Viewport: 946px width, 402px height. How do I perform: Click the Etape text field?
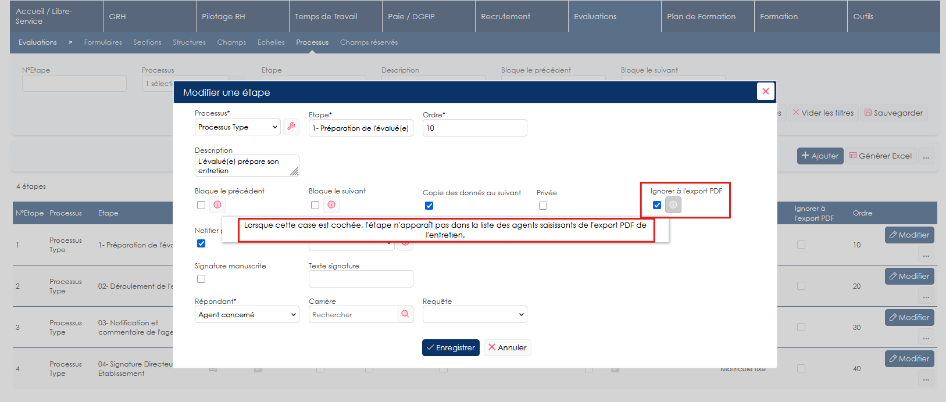pyautogui.click(x=361, y=127)
